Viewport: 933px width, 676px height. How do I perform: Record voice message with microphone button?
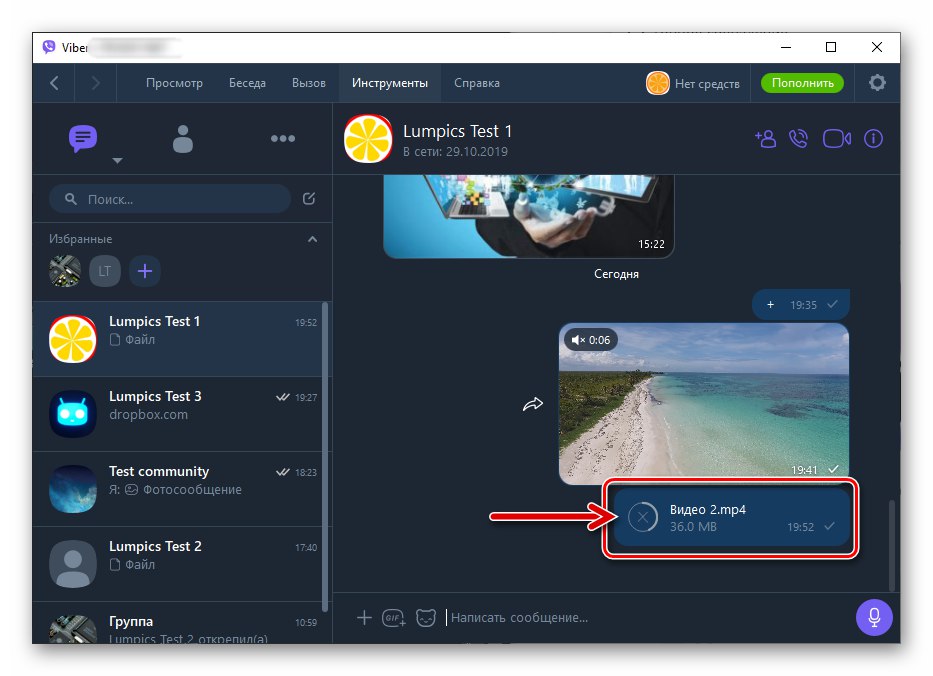(873, 617)
